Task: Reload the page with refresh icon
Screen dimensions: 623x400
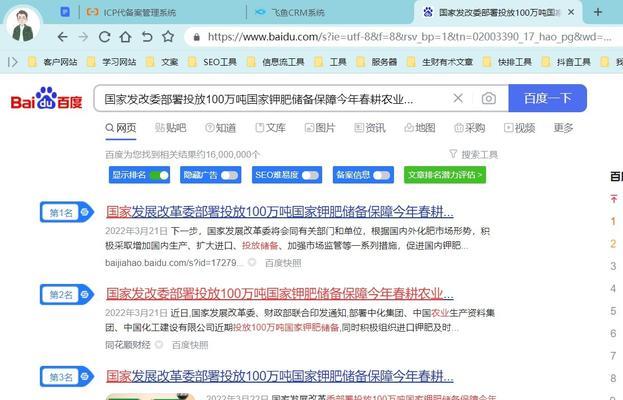Action: click(x=104, y=37)
